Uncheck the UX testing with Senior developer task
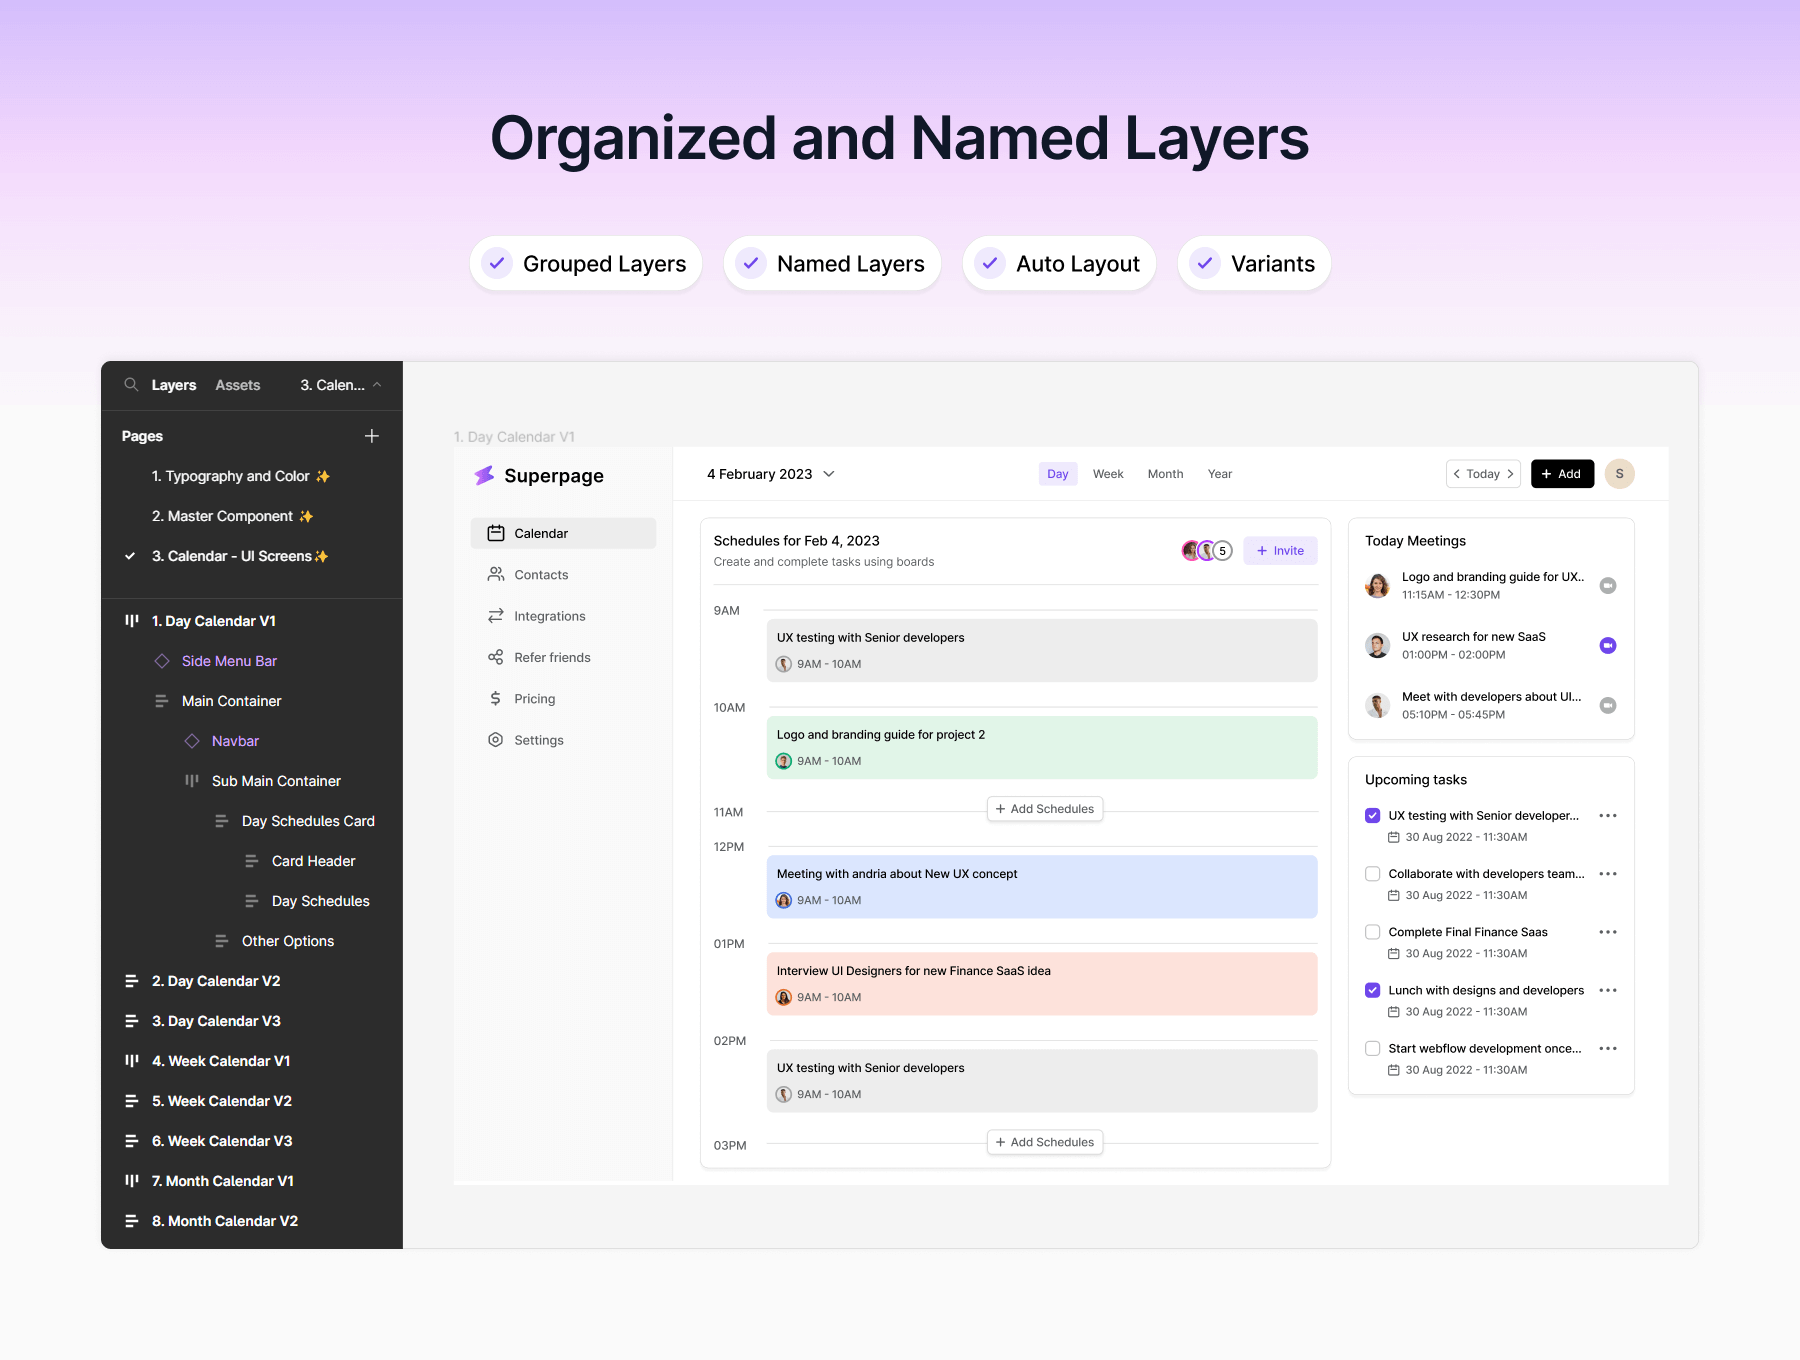 (x=1373, y=816)
